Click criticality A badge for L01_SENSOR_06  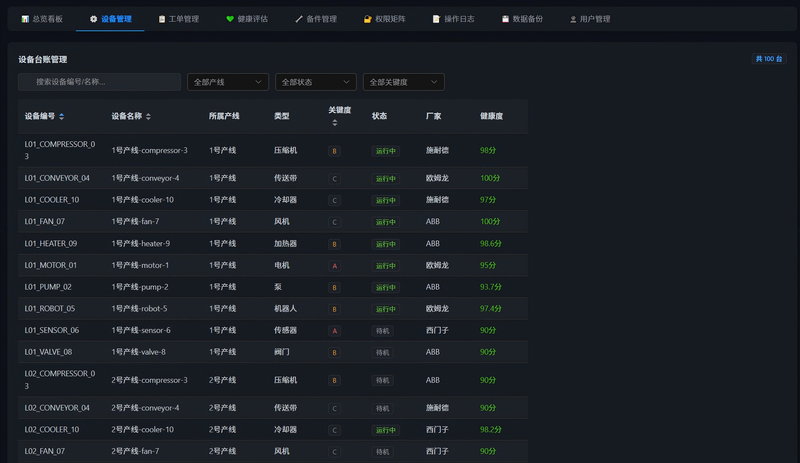coord(335,331)
